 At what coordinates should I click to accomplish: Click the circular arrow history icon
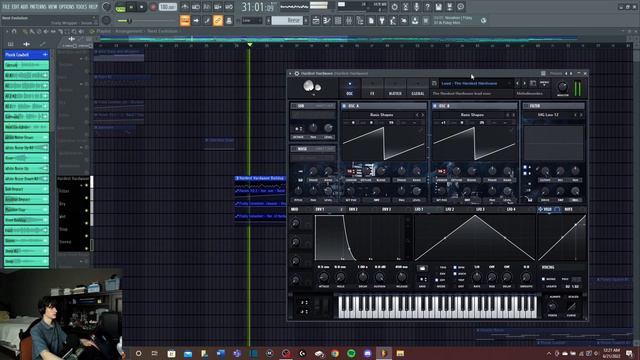(x=394, y=7)
